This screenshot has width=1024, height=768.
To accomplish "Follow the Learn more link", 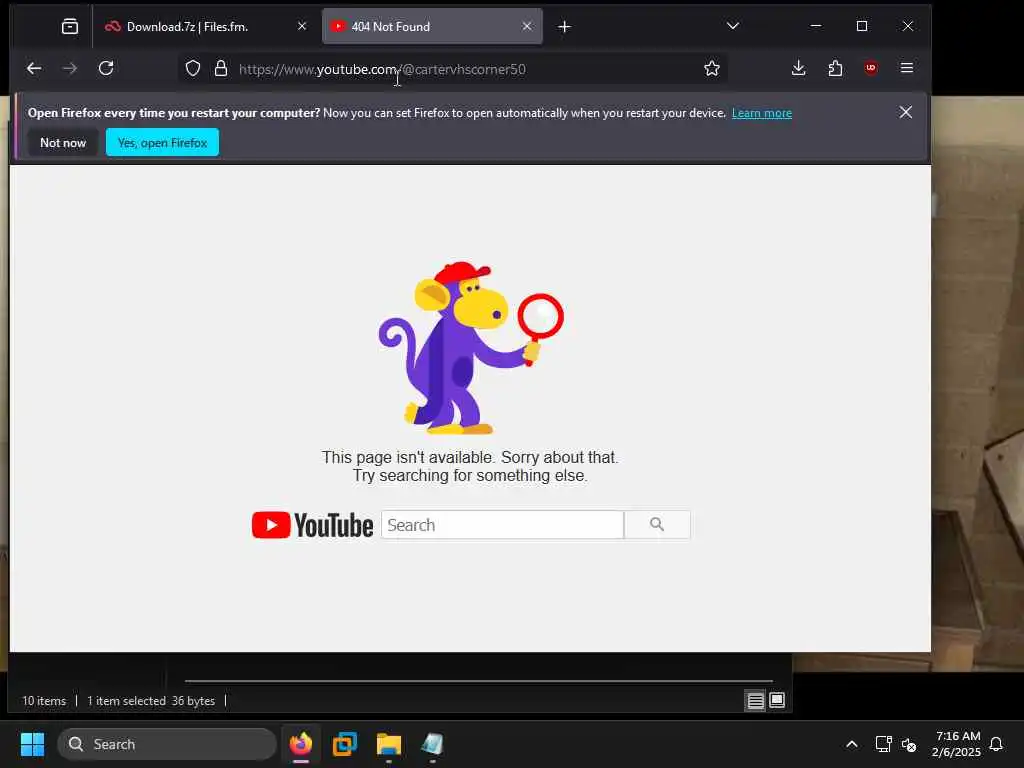I will pyautogui.click(x=761, y=113).
